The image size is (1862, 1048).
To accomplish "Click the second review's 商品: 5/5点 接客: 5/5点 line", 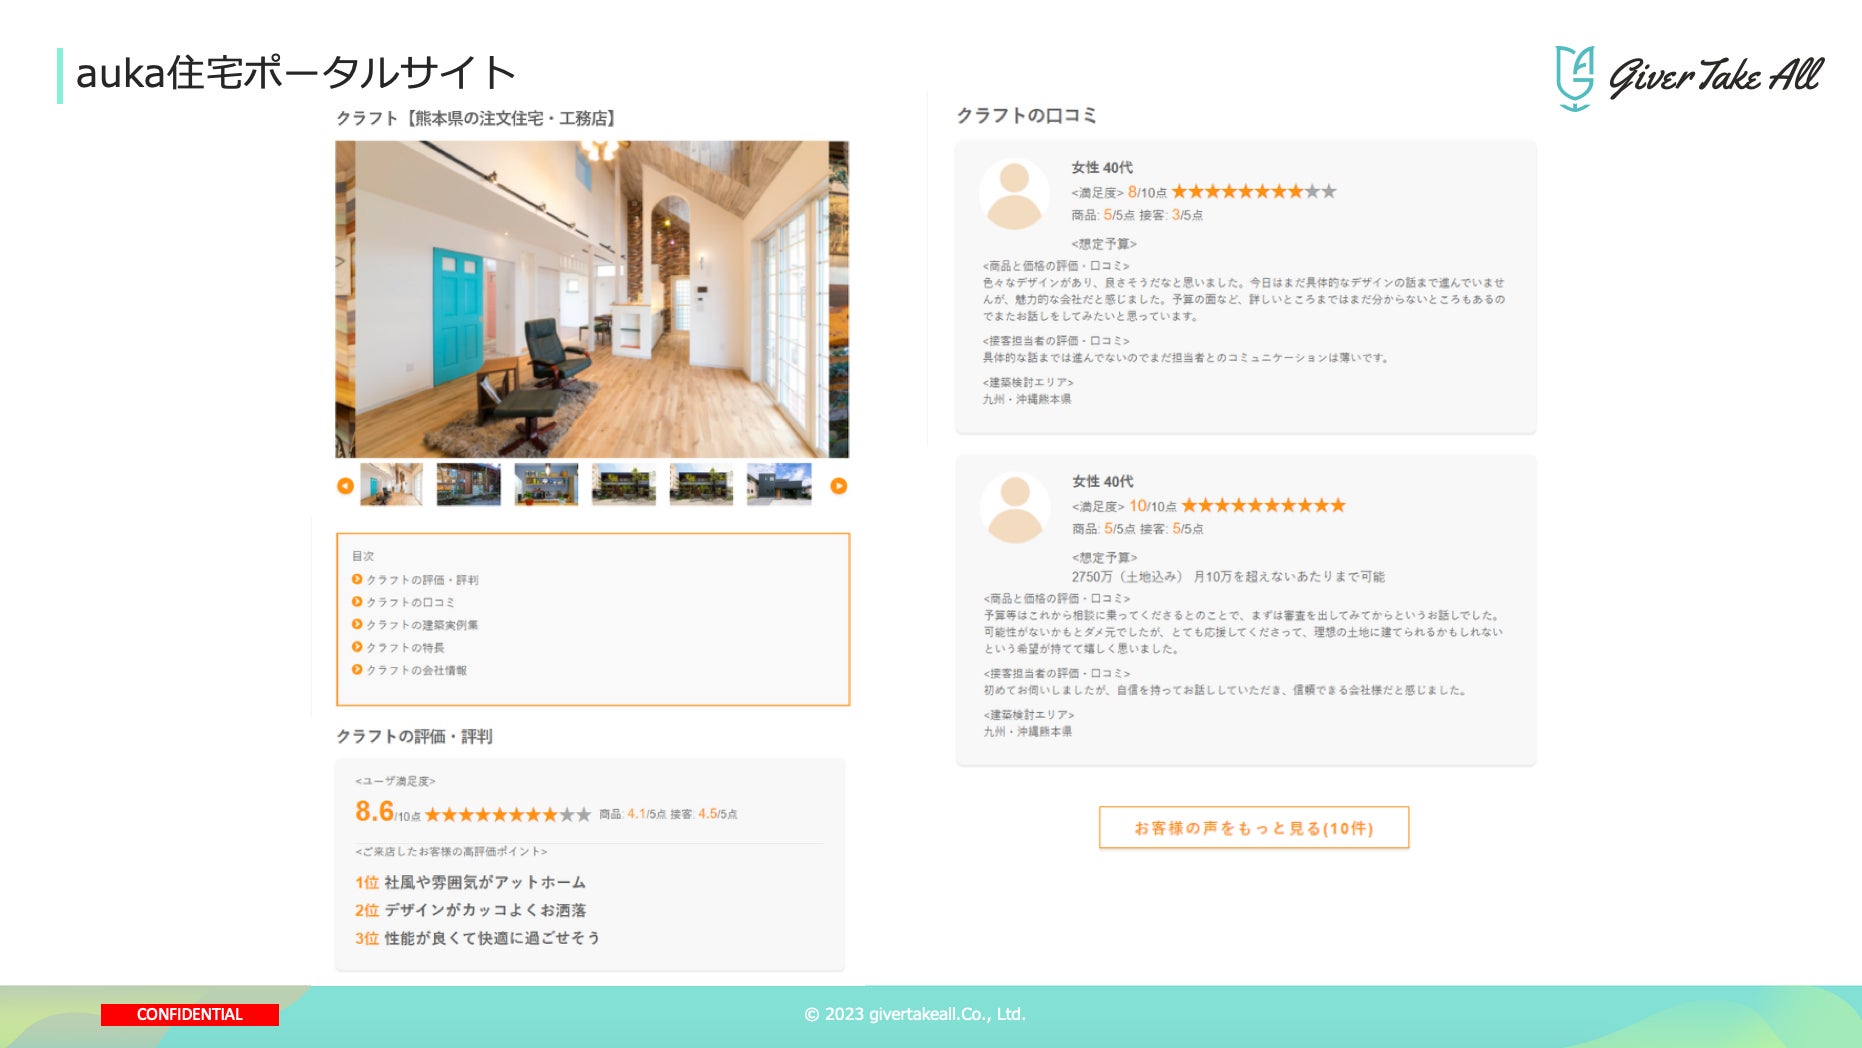I will [x=1138, y=529].
